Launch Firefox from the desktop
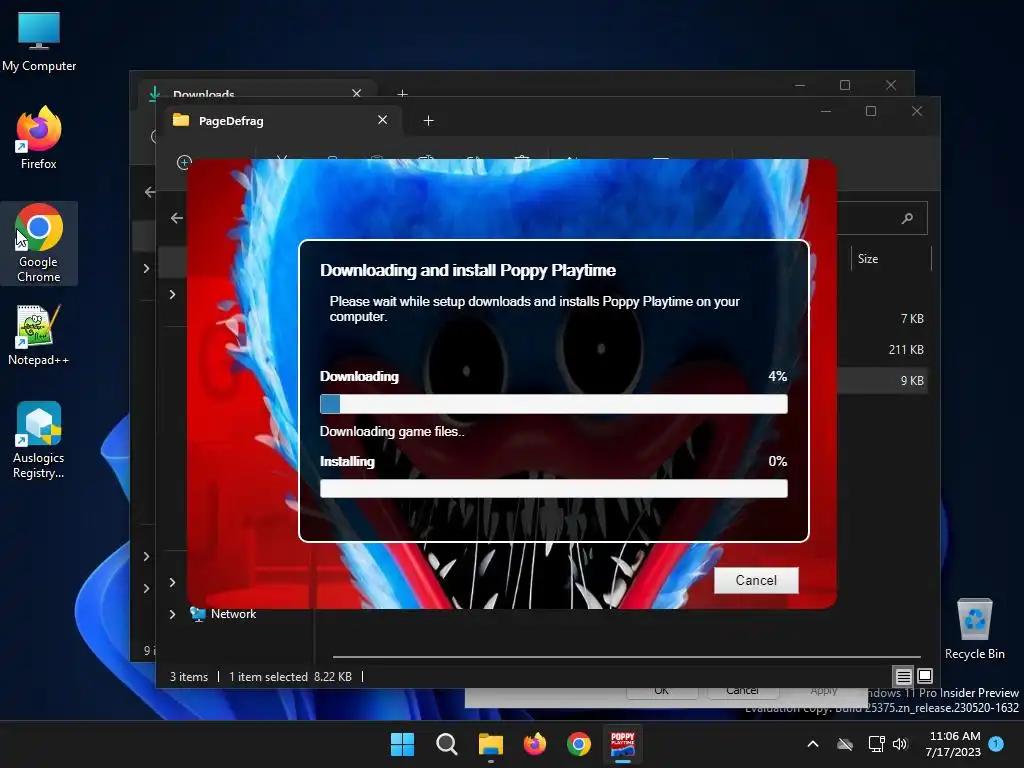1024x768 pixels. (39, 138)
